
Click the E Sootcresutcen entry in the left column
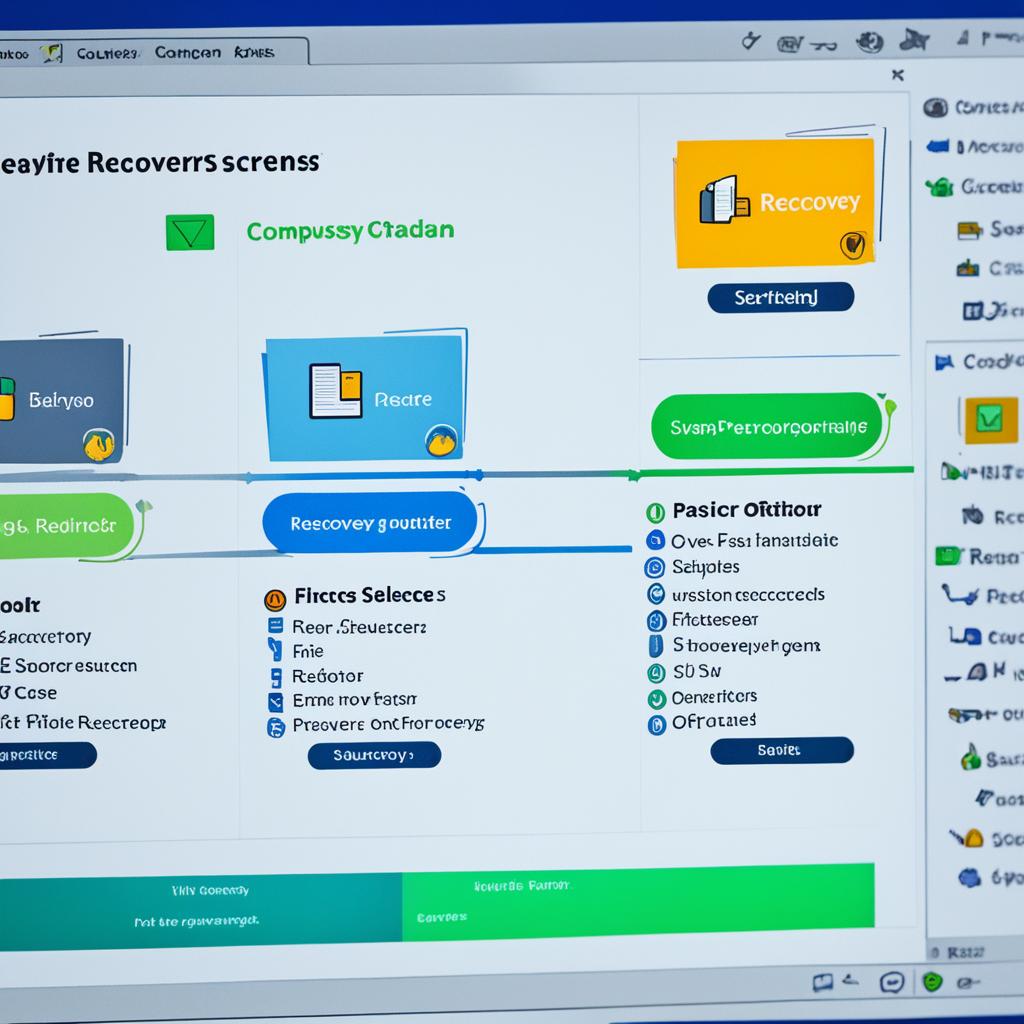[x=69, y=665]
